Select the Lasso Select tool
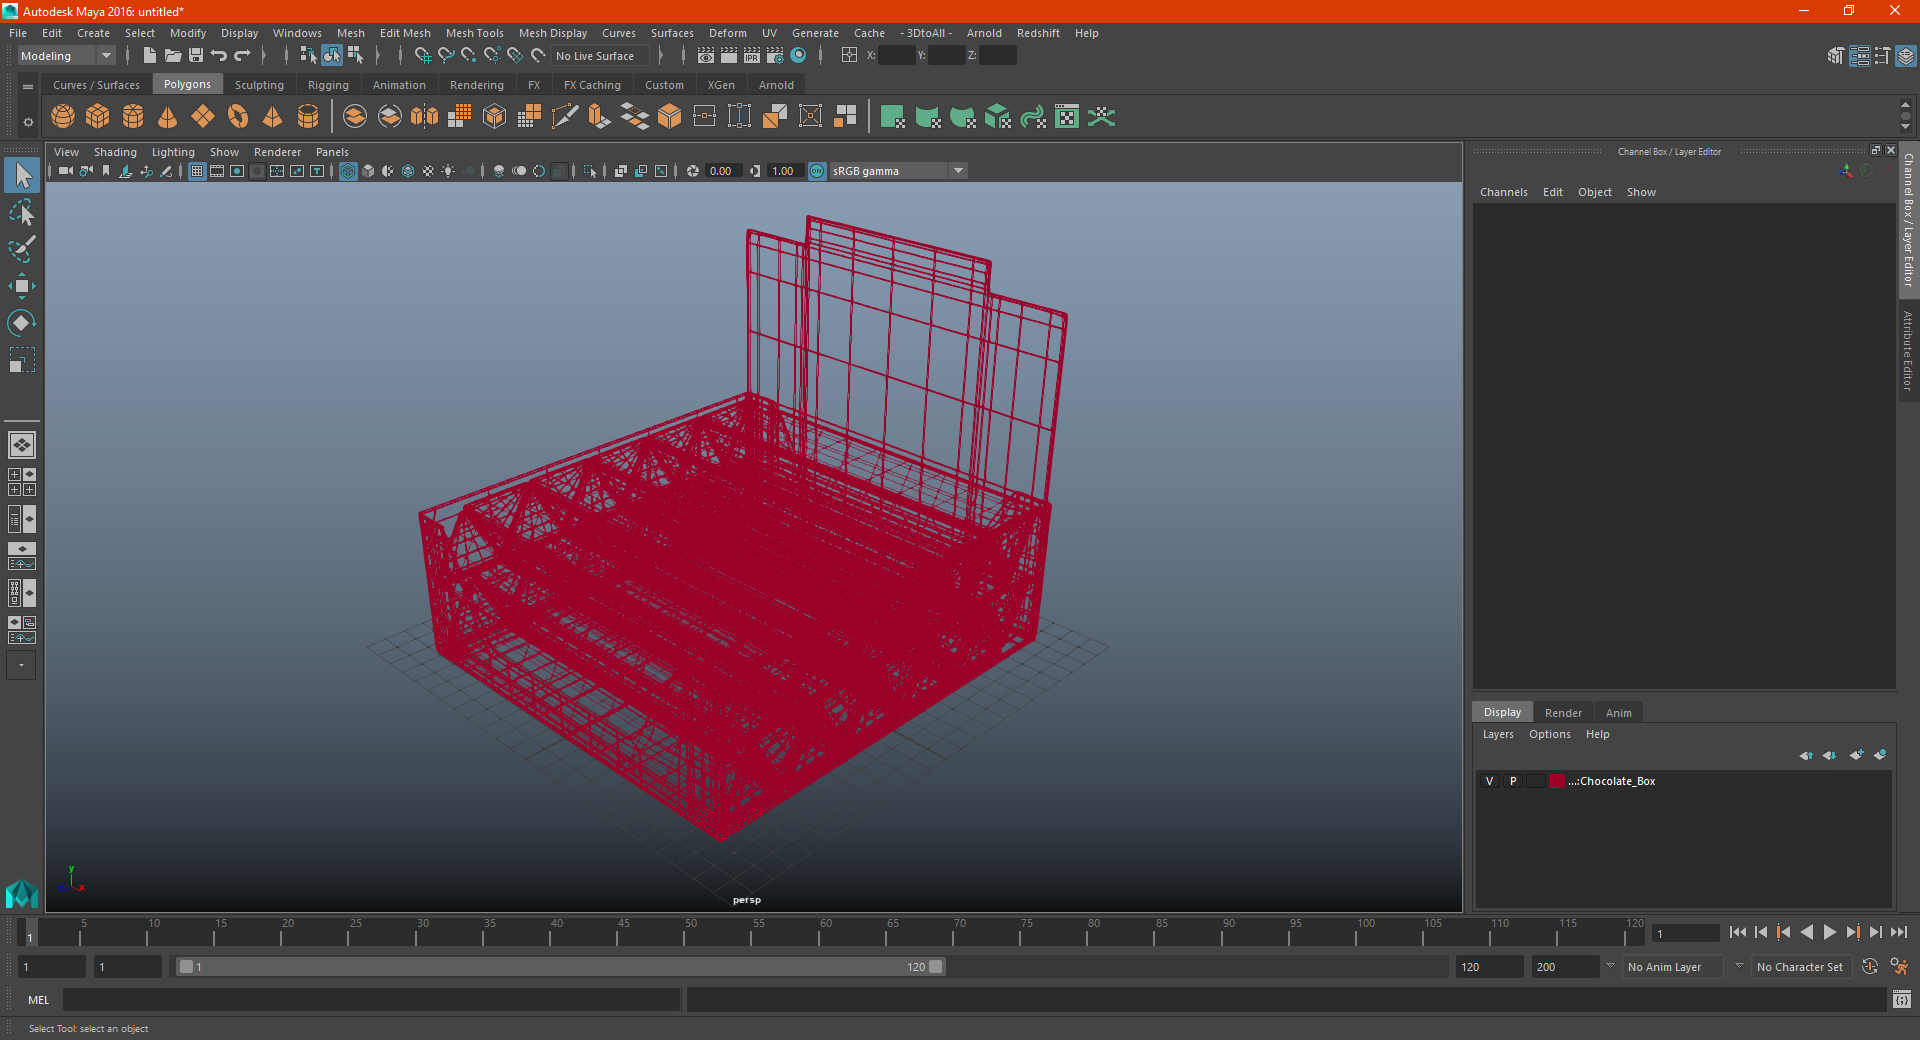 coord(22,213)
